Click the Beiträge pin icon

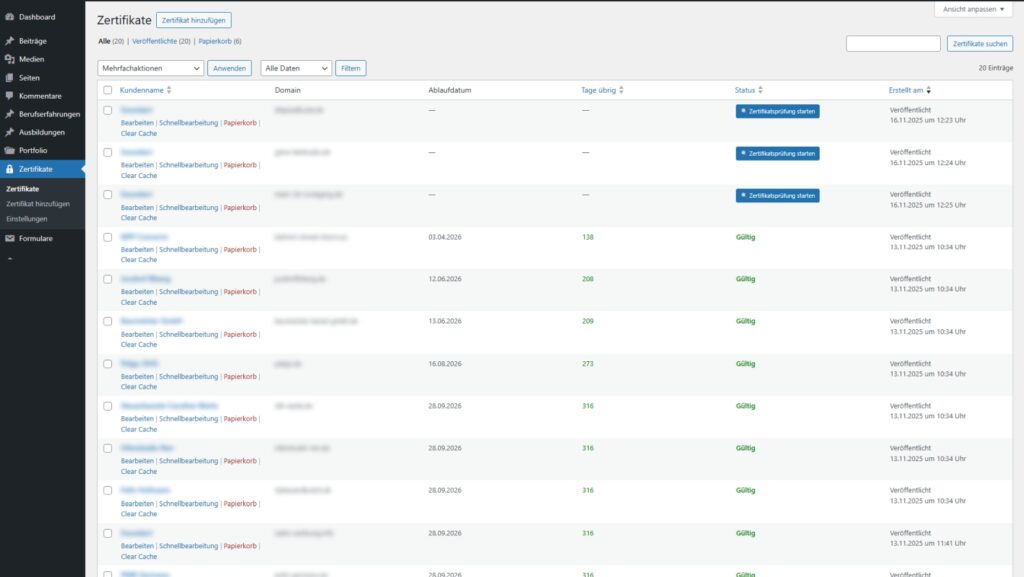click(x=9, y=41)
